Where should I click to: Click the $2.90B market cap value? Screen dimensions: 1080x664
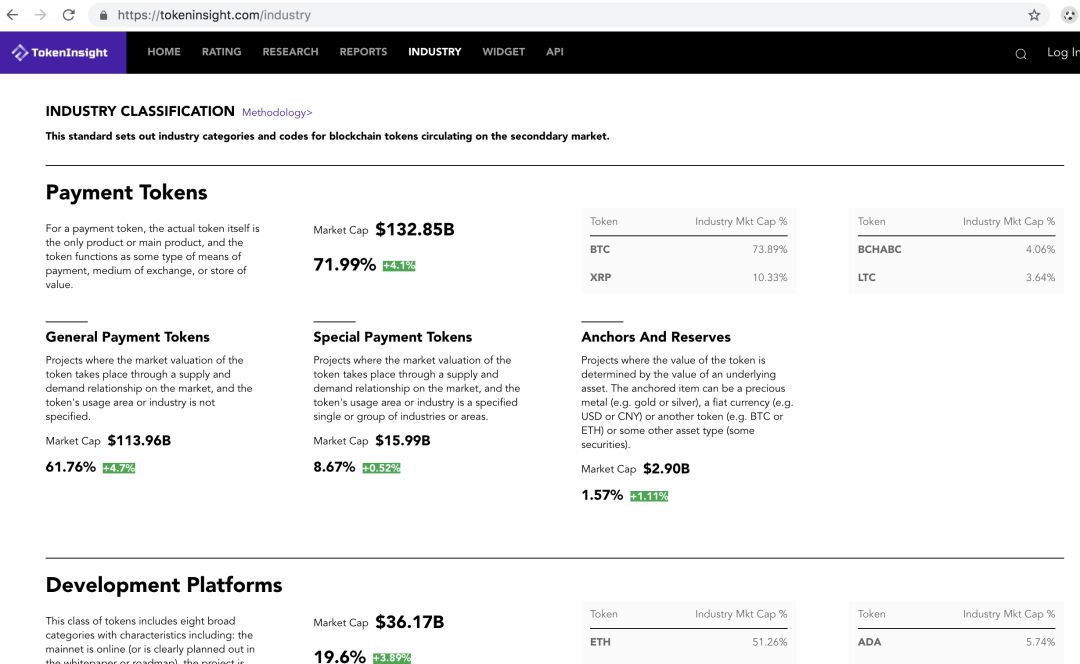pyautogui.click(x=666, y=468)
